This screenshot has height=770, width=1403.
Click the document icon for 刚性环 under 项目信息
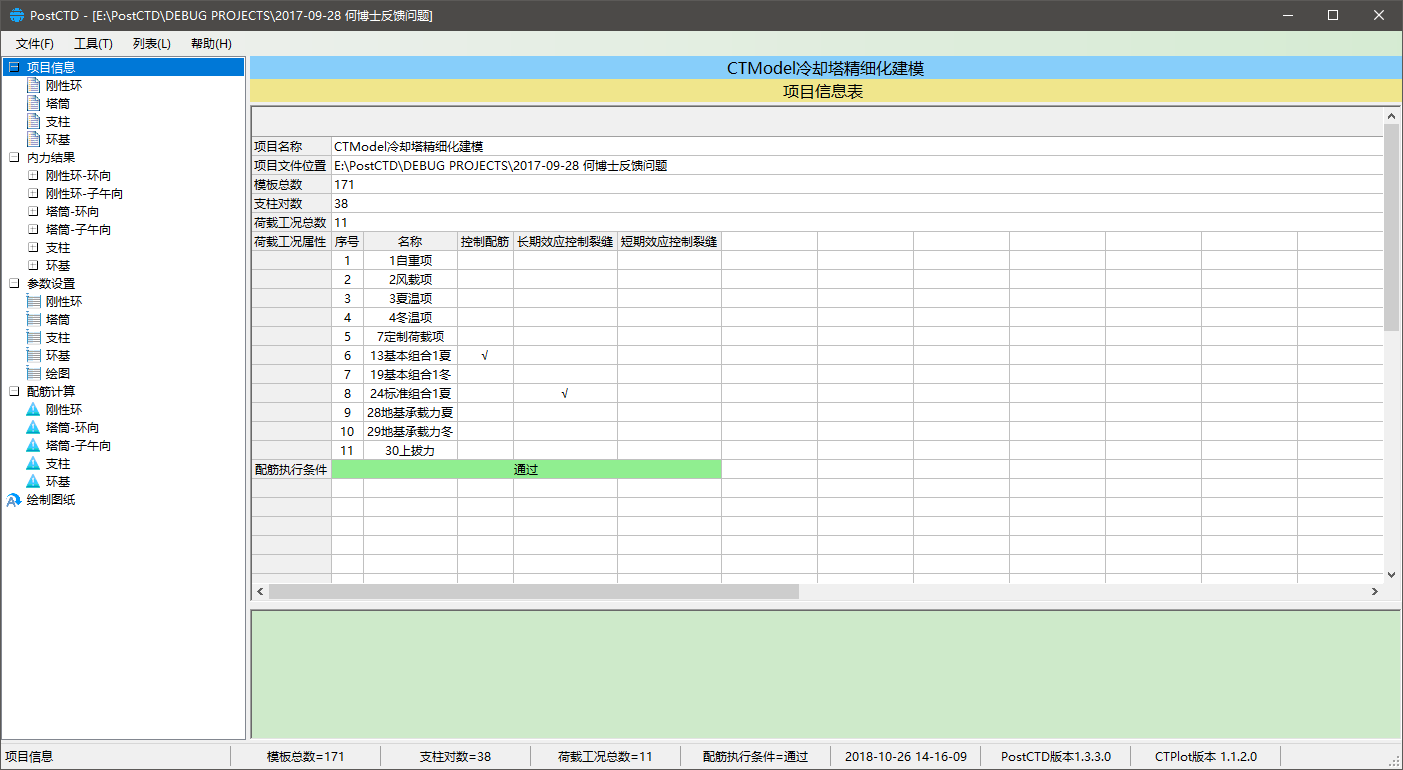(x=34, y=86)
